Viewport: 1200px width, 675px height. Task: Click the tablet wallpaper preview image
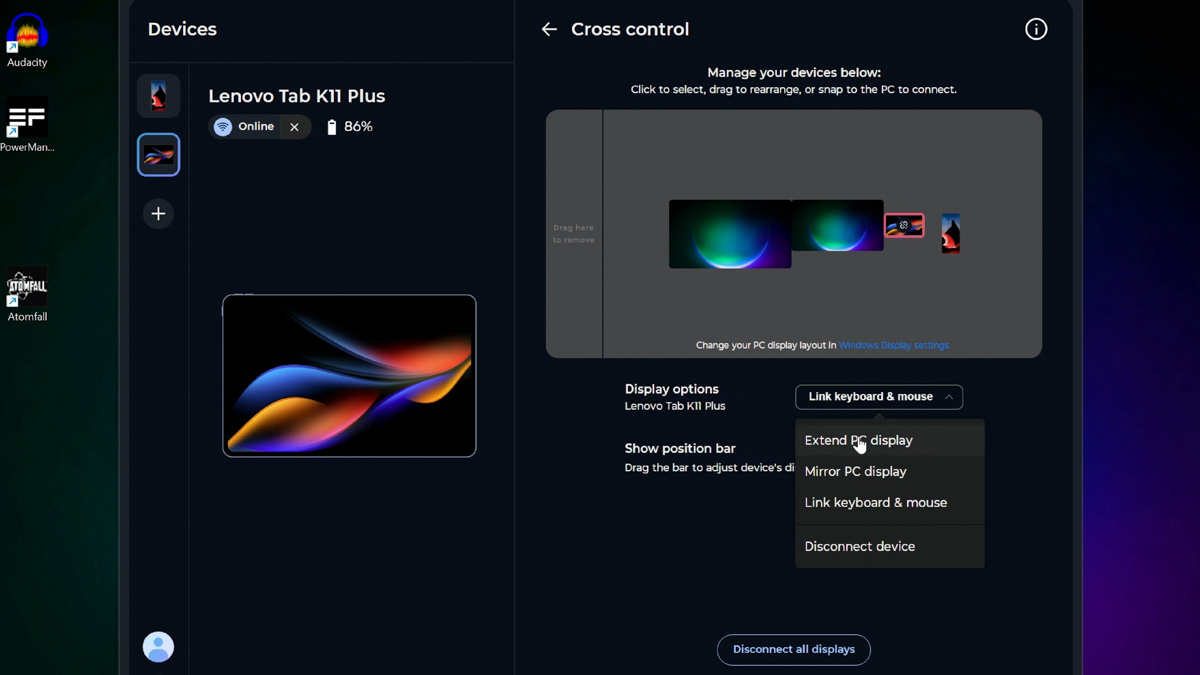tap(349, 376)
